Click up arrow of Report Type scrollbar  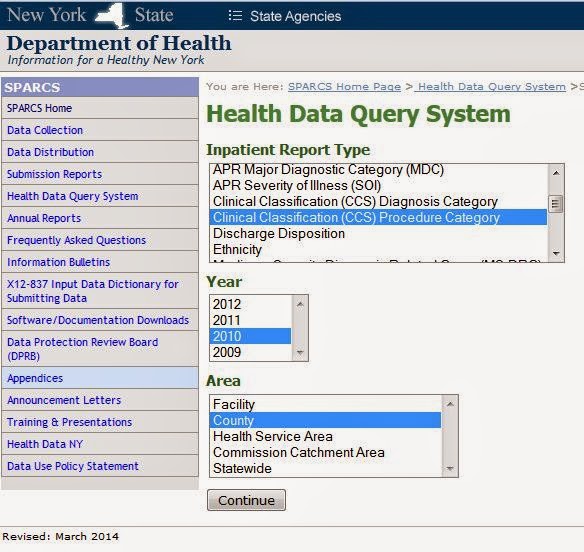click(x=556, y=173)
